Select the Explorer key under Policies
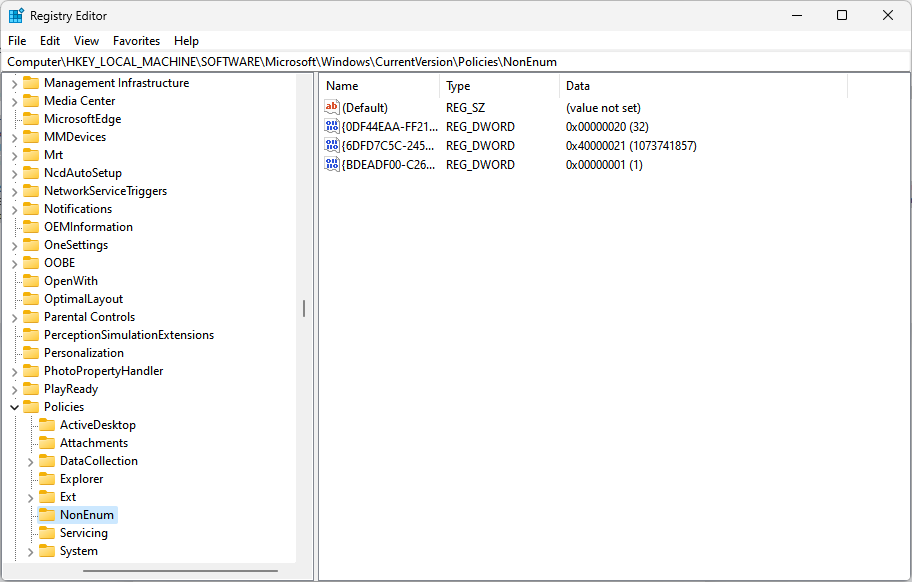Screen dimensions: 912x582 coord(81,479)
